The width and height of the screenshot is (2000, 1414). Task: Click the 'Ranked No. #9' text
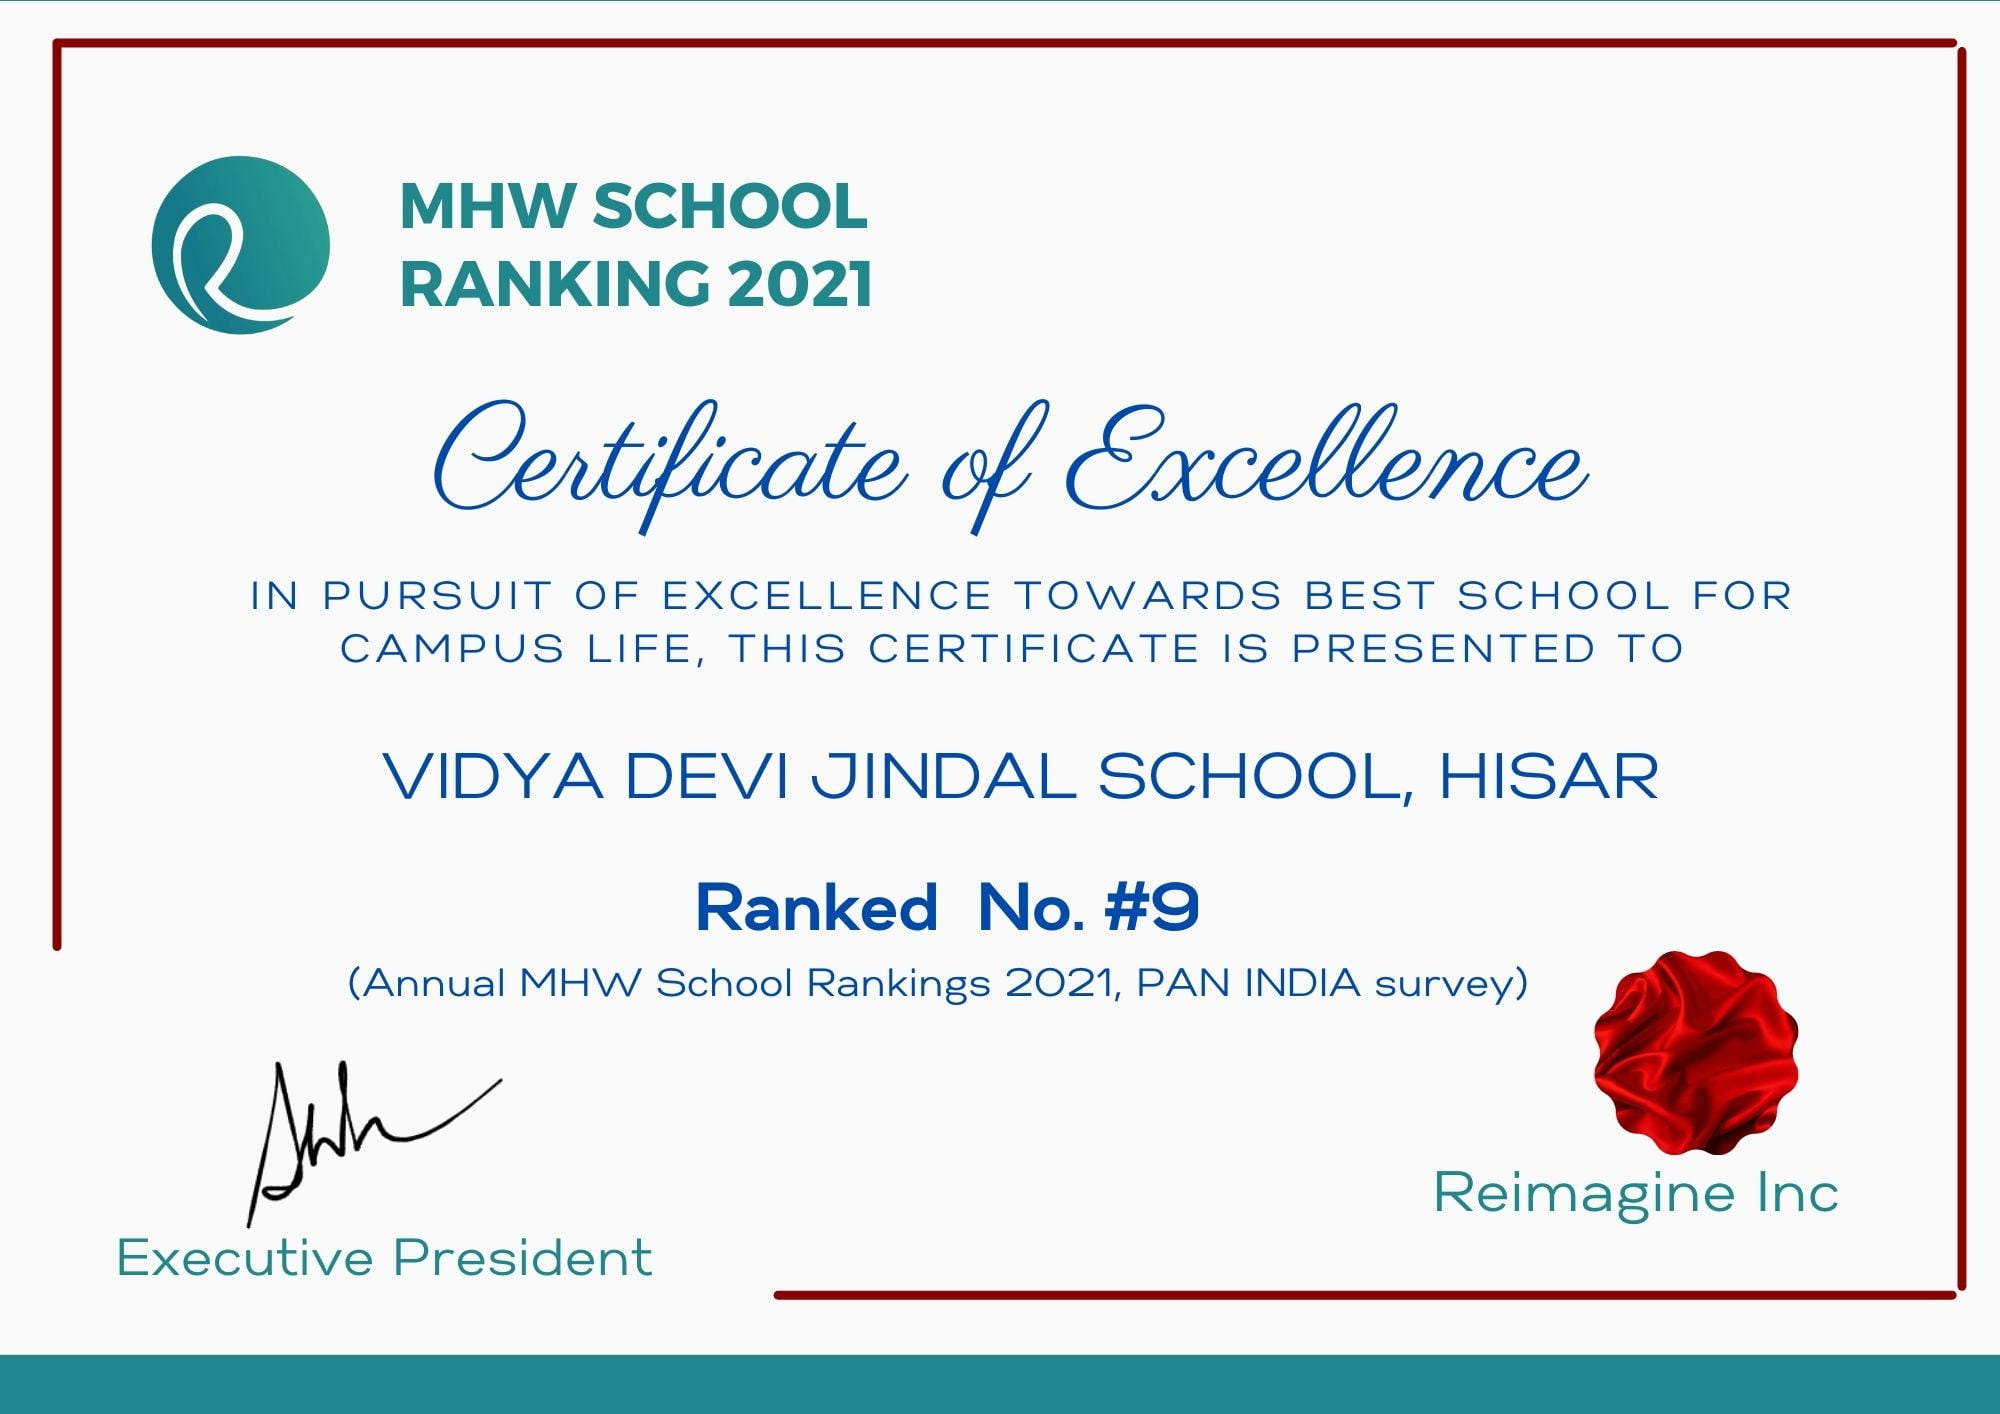tap(947, 908)
